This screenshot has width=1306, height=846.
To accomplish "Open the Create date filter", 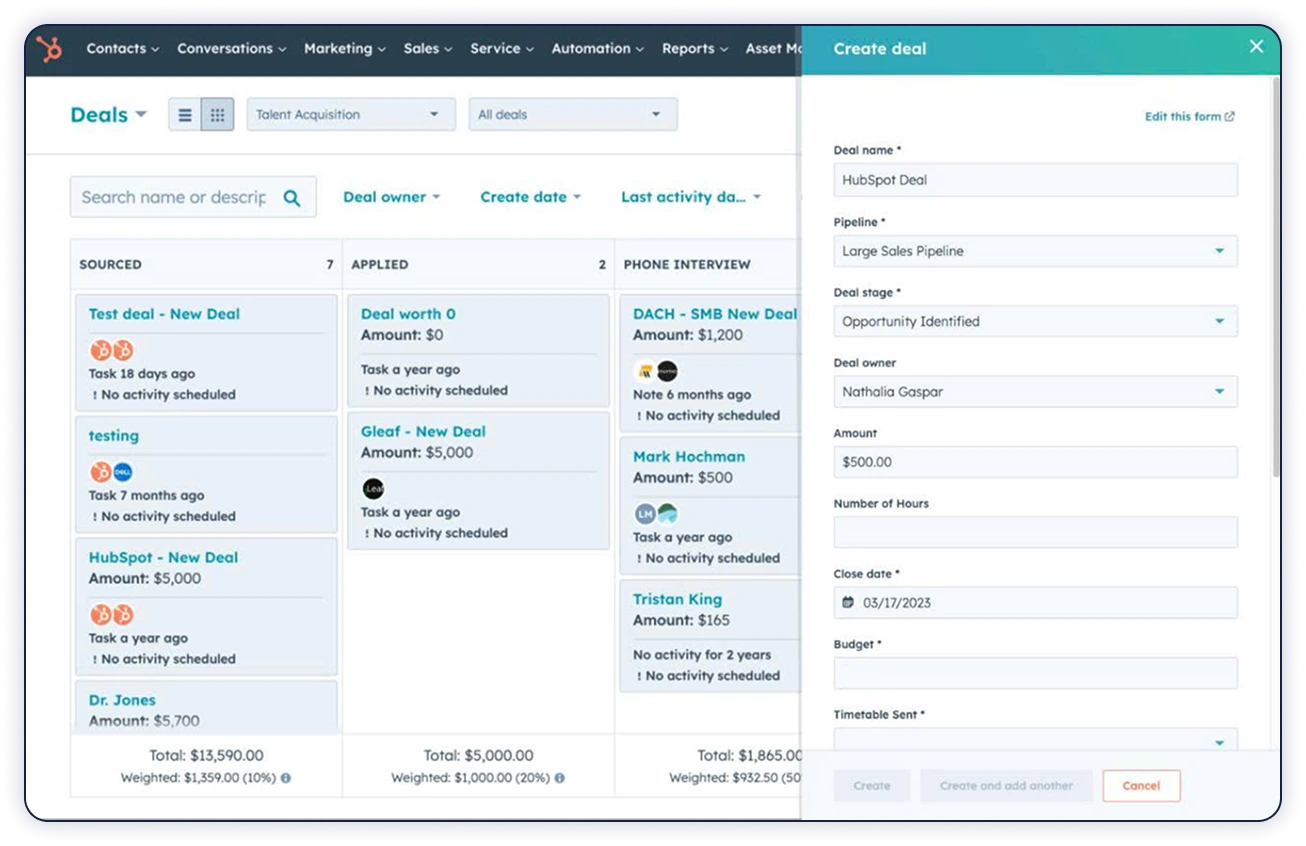I will (x=531, y=197).
